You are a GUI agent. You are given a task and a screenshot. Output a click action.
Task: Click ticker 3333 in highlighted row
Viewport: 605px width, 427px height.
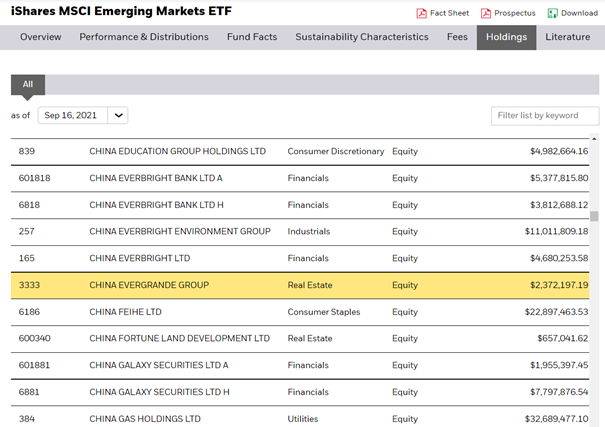coord(29,285)
